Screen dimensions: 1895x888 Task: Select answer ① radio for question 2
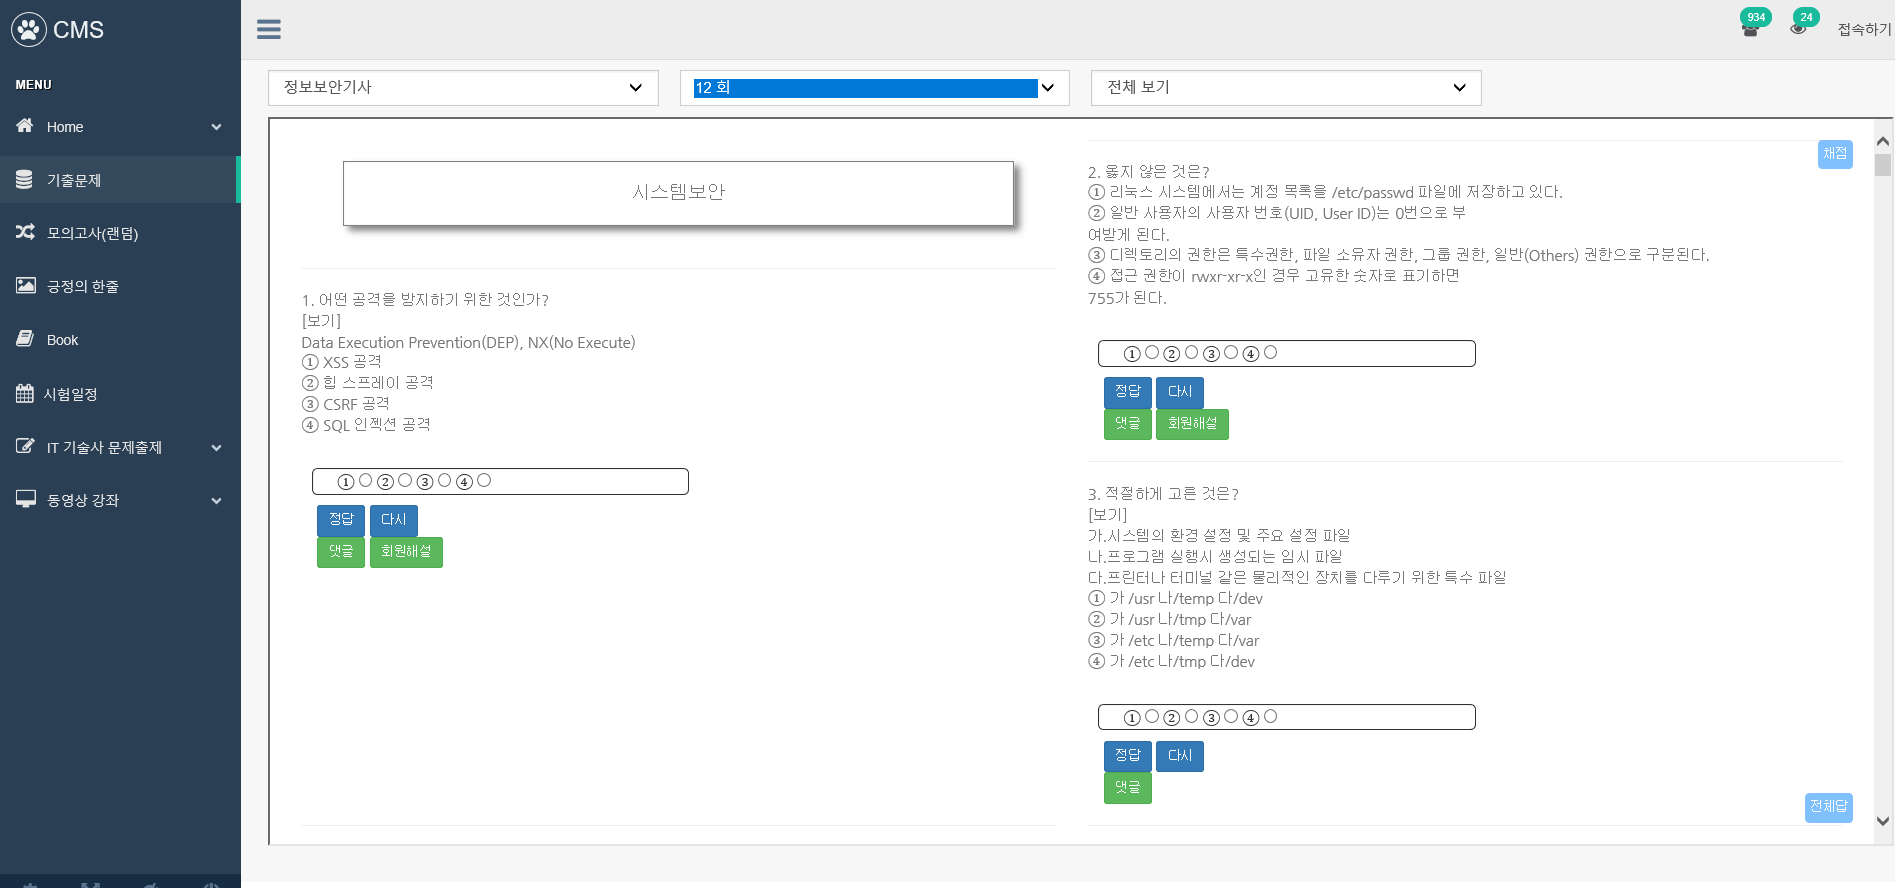pyautogui.click(x=1152, y=353)
